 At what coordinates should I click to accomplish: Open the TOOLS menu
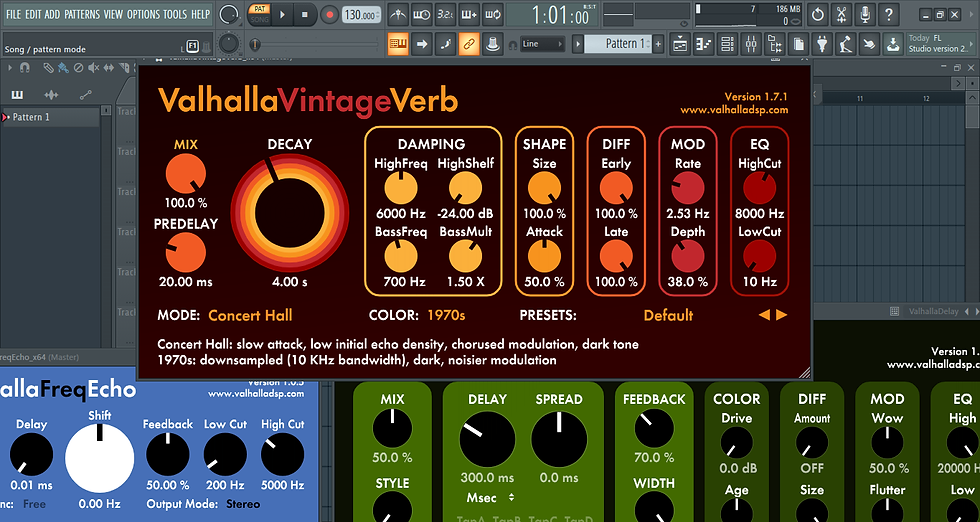175,14
